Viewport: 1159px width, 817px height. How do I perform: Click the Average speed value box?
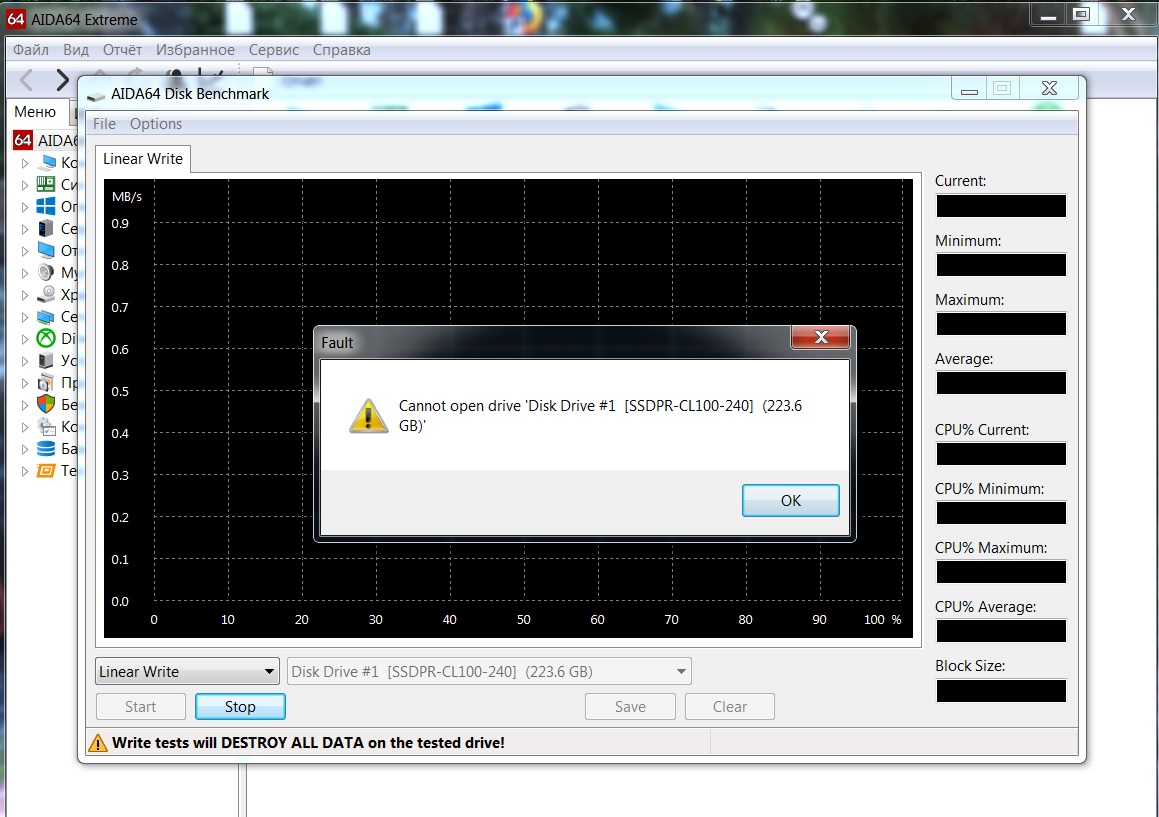[1001, 383]
